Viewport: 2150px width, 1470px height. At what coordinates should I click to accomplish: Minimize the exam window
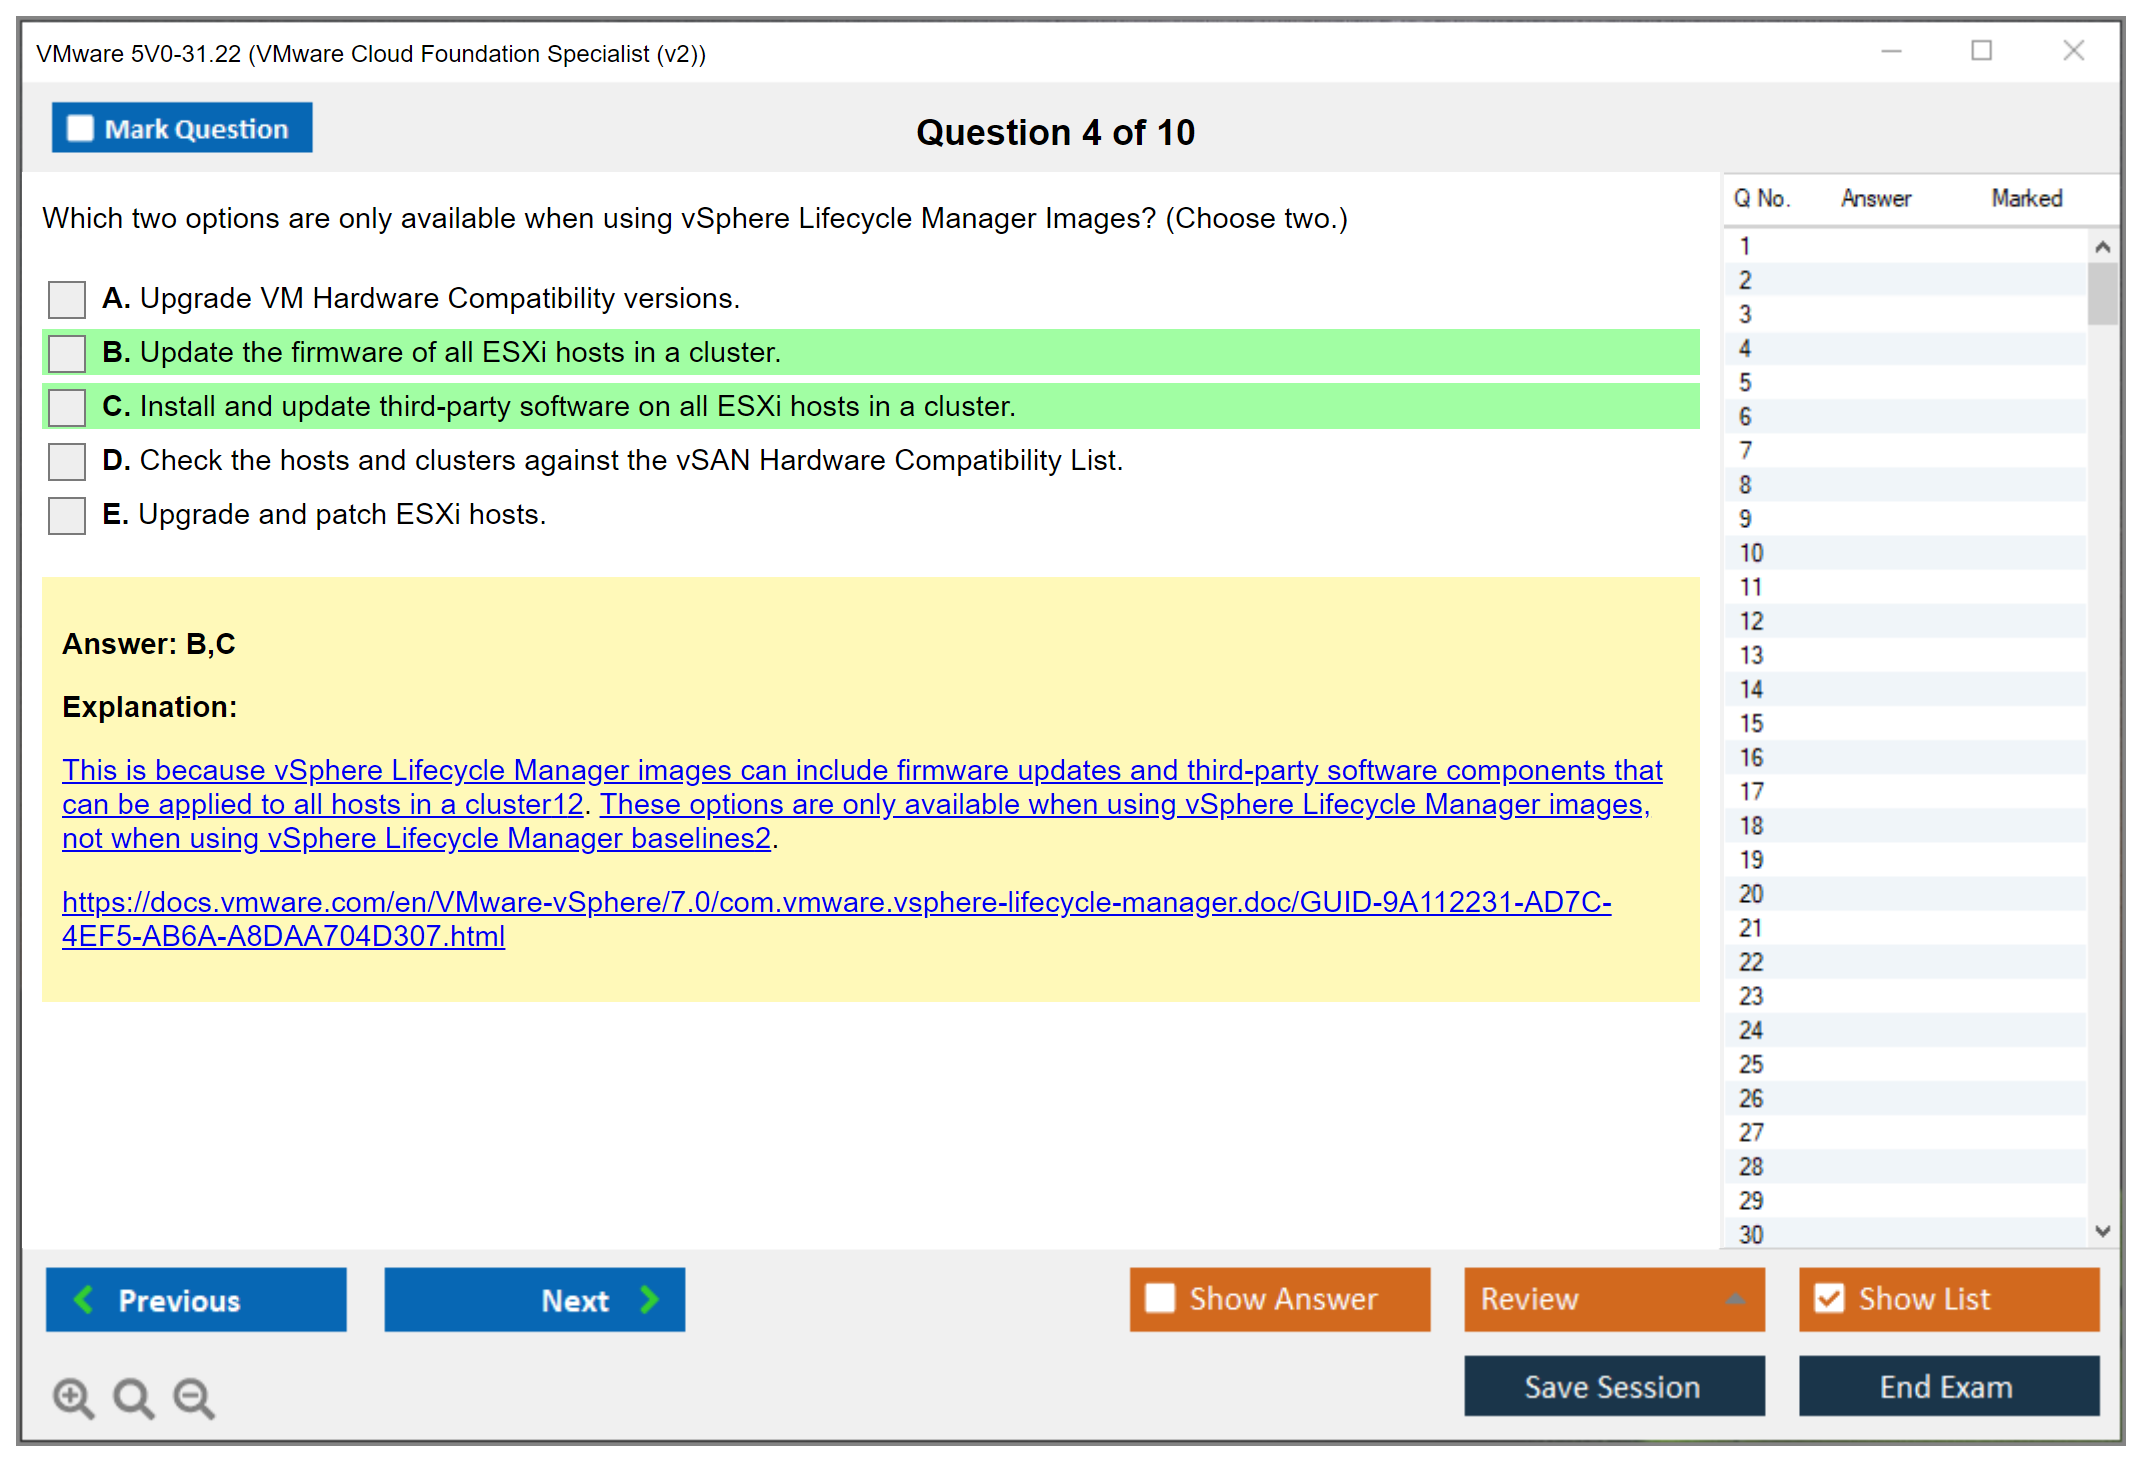[1891, 51]
